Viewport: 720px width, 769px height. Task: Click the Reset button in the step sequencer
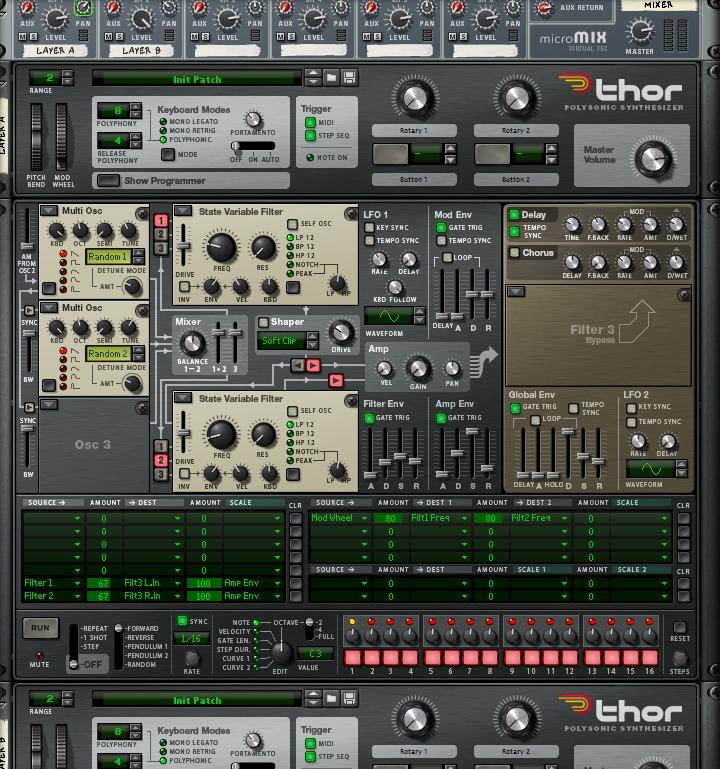coord(679,627)
